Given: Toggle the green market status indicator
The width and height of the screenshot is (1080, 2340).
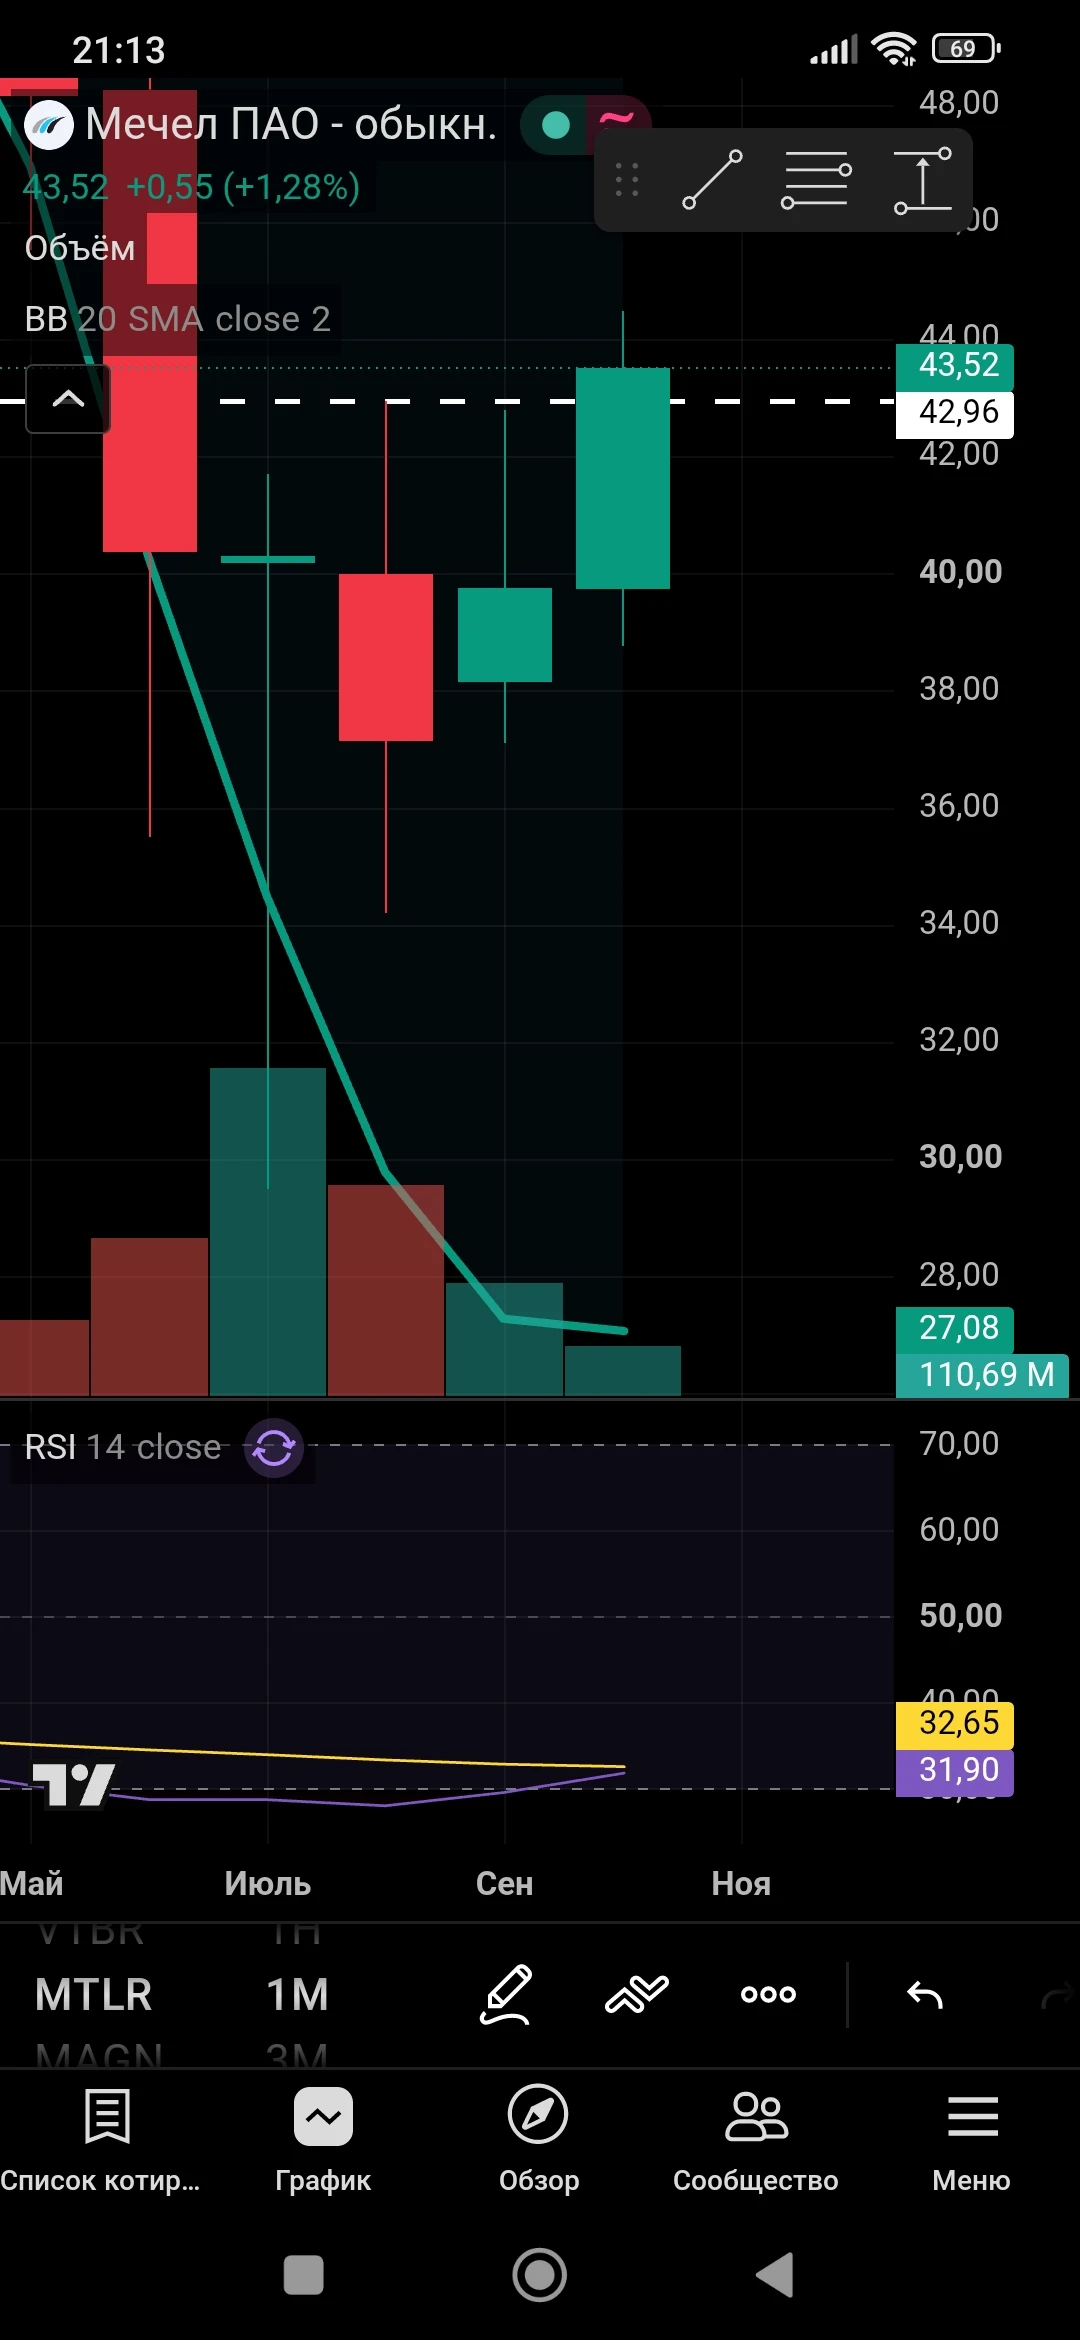Looking at the screenshot, I should [556, 125].
